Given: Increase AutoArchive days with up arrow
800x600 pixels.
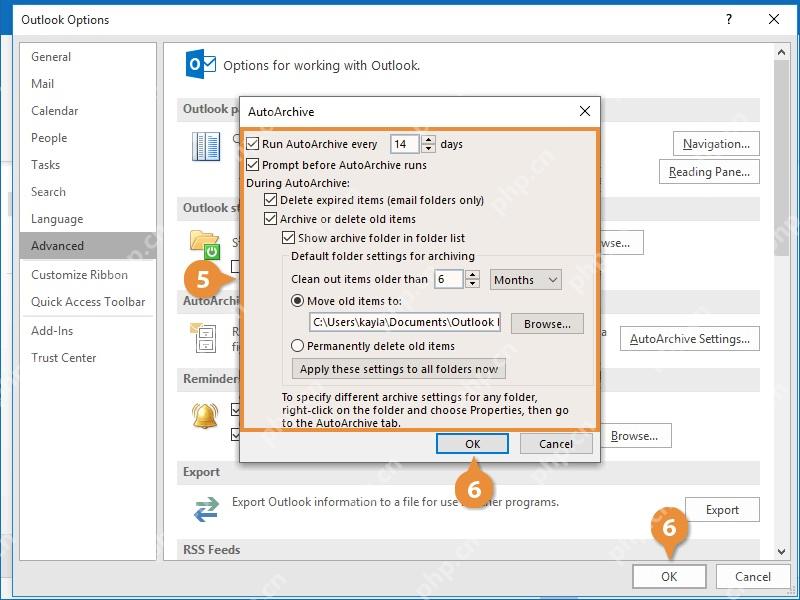Looking at the screenshot, I should tap(429, 139).
